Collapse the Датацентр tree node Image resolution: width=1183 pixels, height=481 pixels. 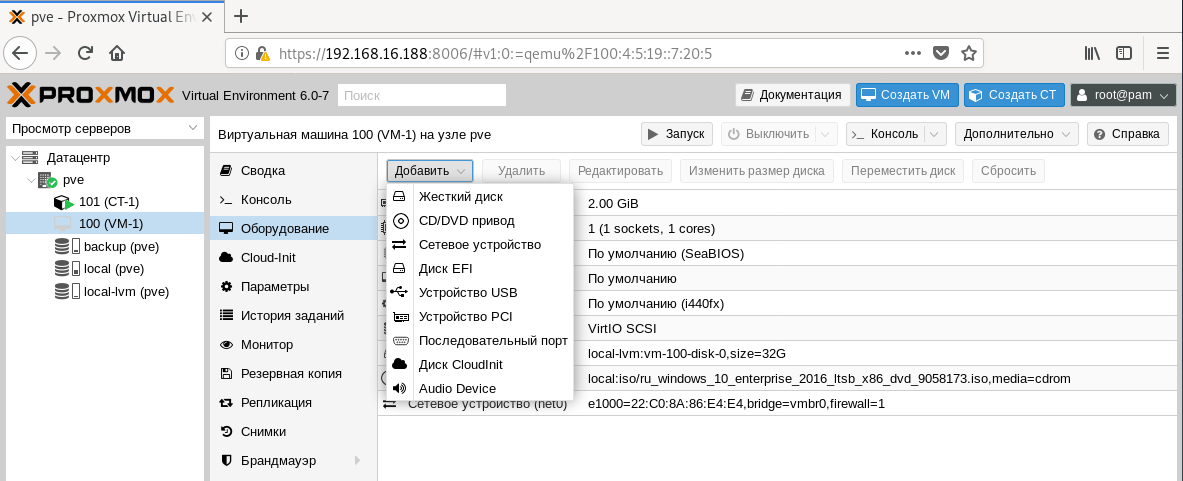click(x=14, y=158)
